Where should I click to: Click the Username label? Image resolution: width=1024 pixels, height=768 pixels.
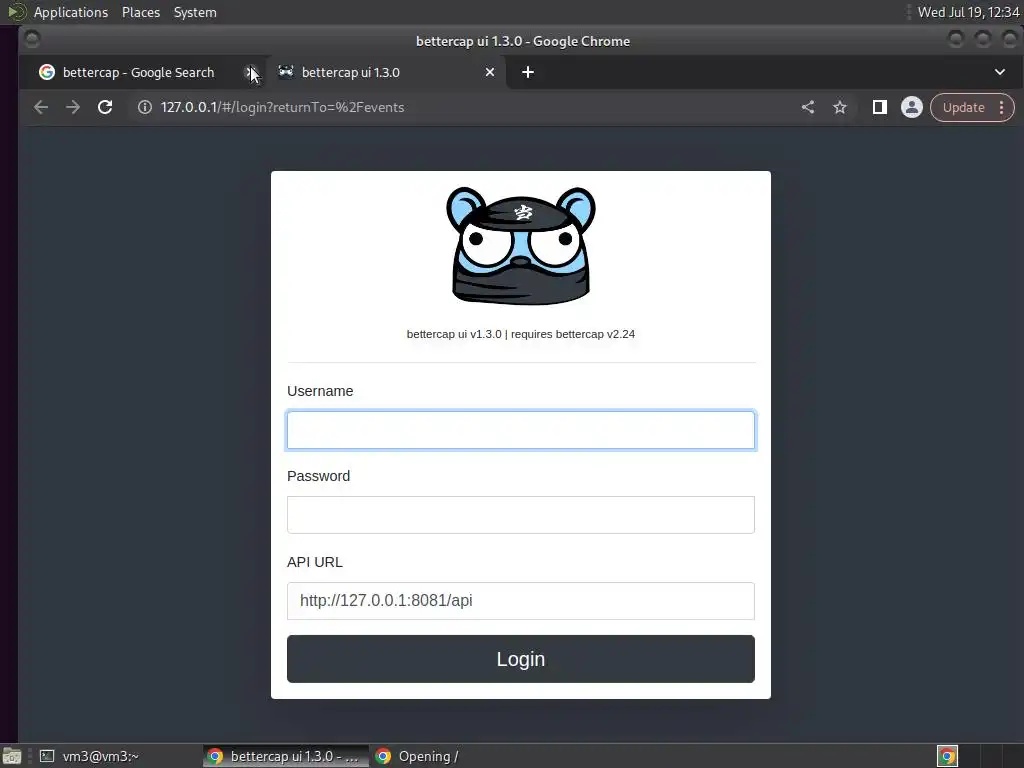tap(320, 391)
